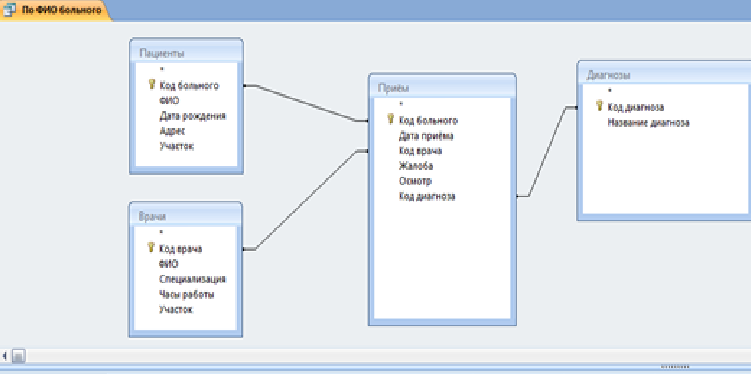This screenshot has height=374, width=754.
Task: Select ФИО field in Врачи table
Action: (x=168, y=264)
